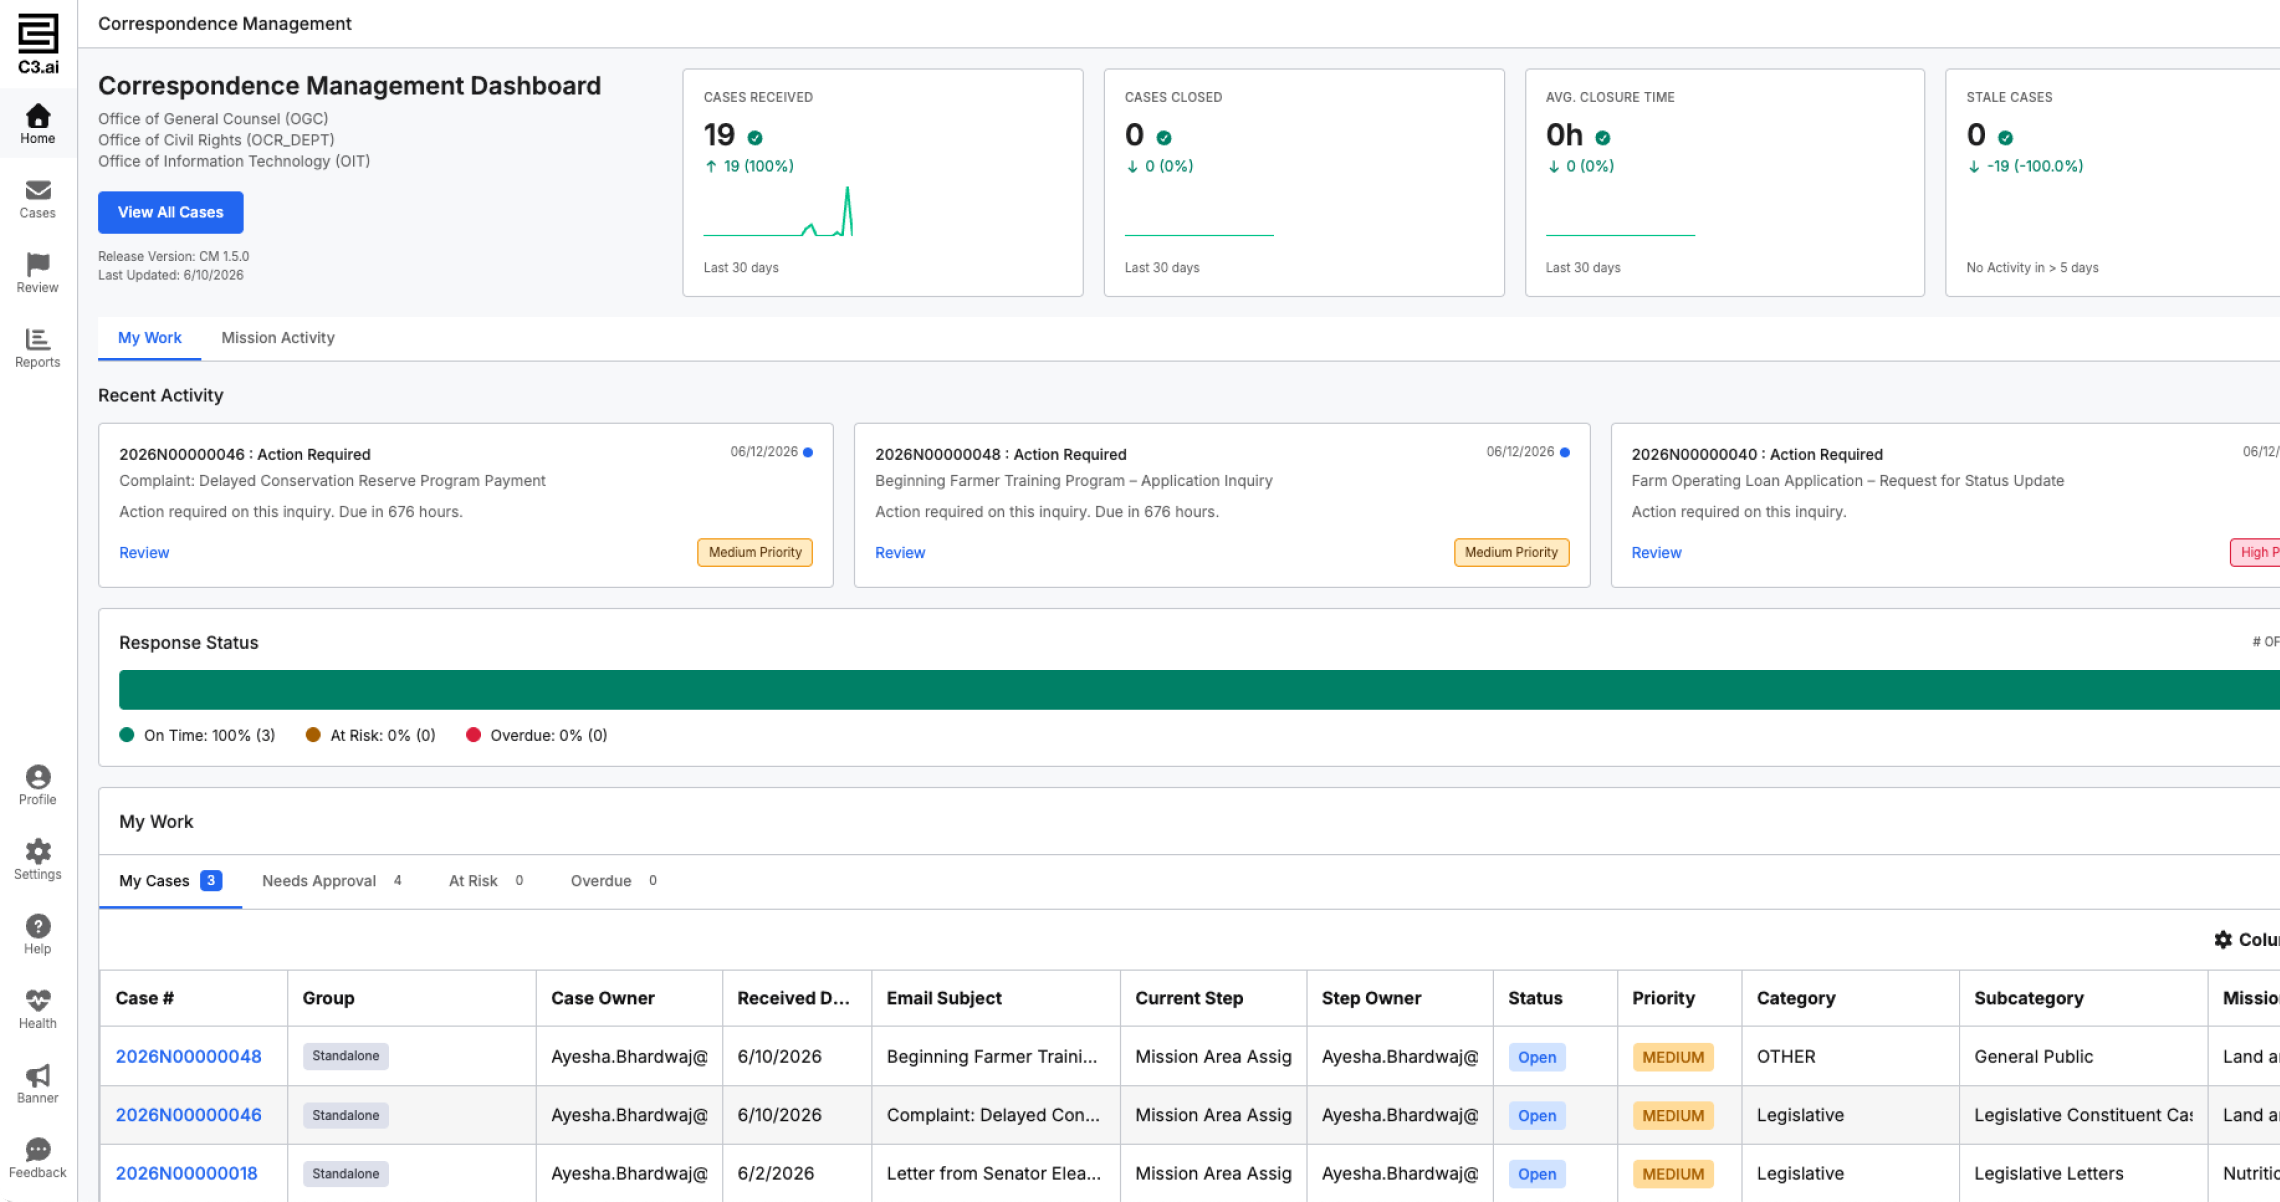This screenshot has width=2280, height=1202.
Task: Click 'Correspondence Management' header title
Action: pos(225,24)
